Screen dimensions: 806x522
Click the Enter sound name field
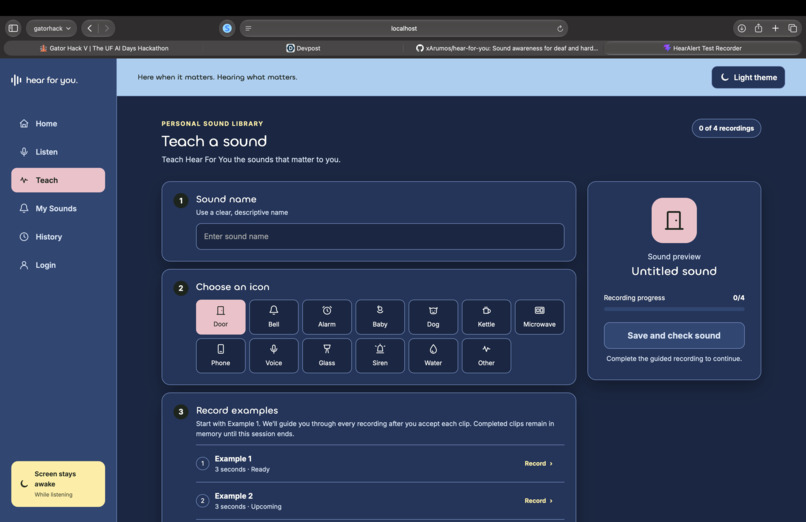point(380,236)
